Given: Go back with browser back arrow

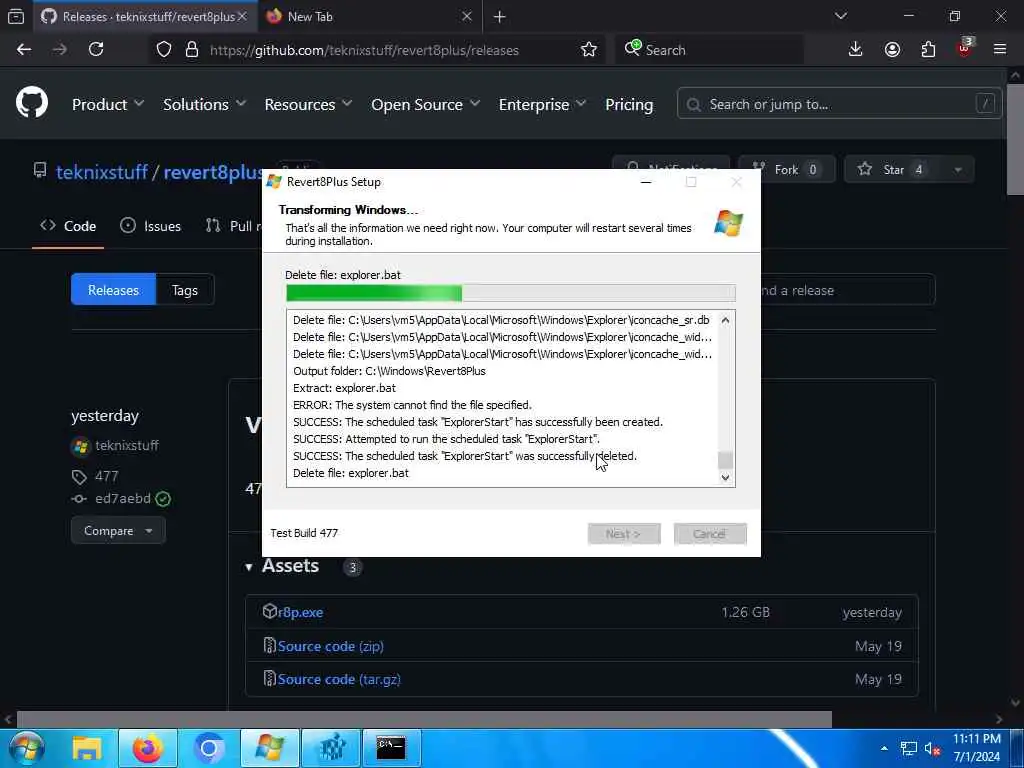Looking at the screenshot, I should pos(24,50).
